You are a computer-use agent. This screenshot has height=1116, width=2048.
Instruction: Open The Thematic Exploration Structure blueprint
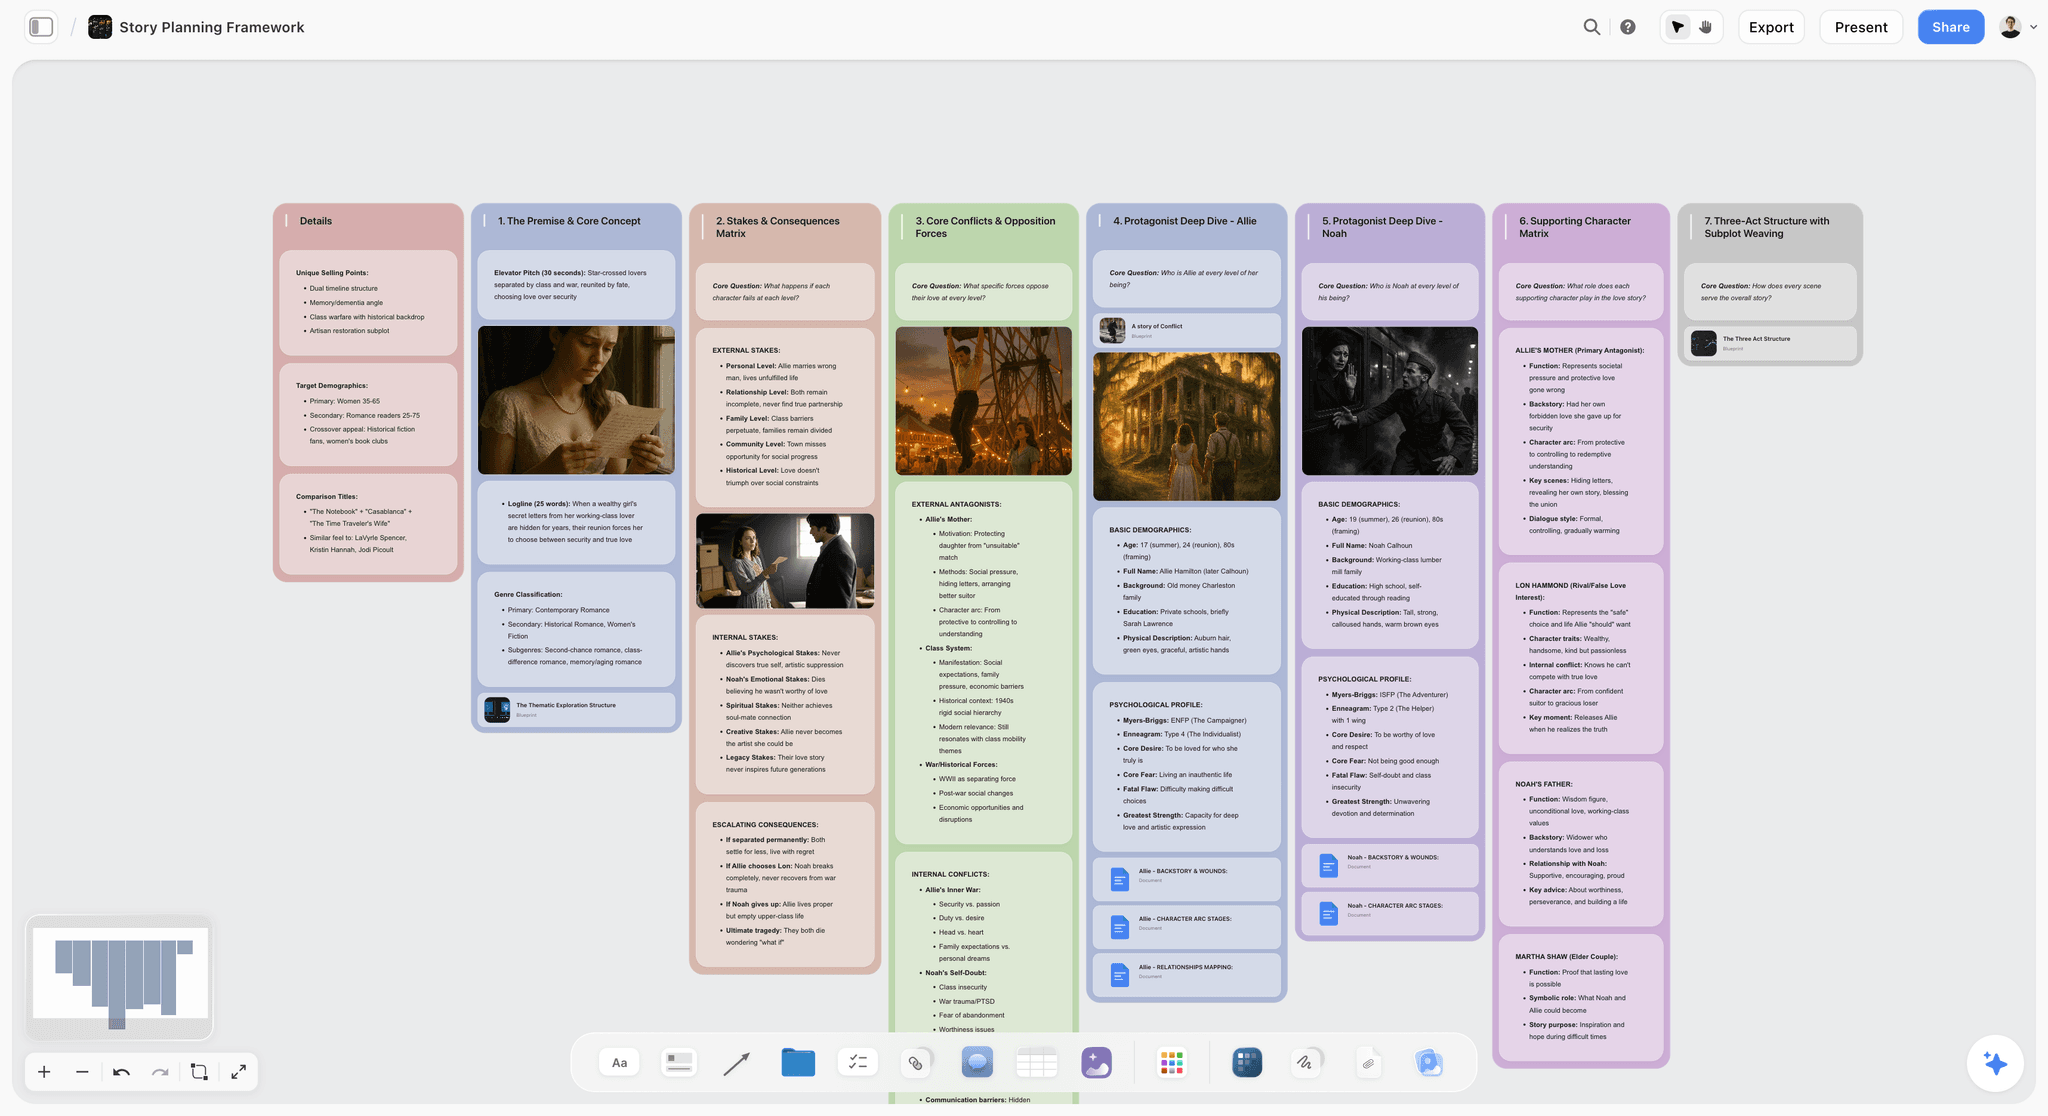tap(576, 709)
